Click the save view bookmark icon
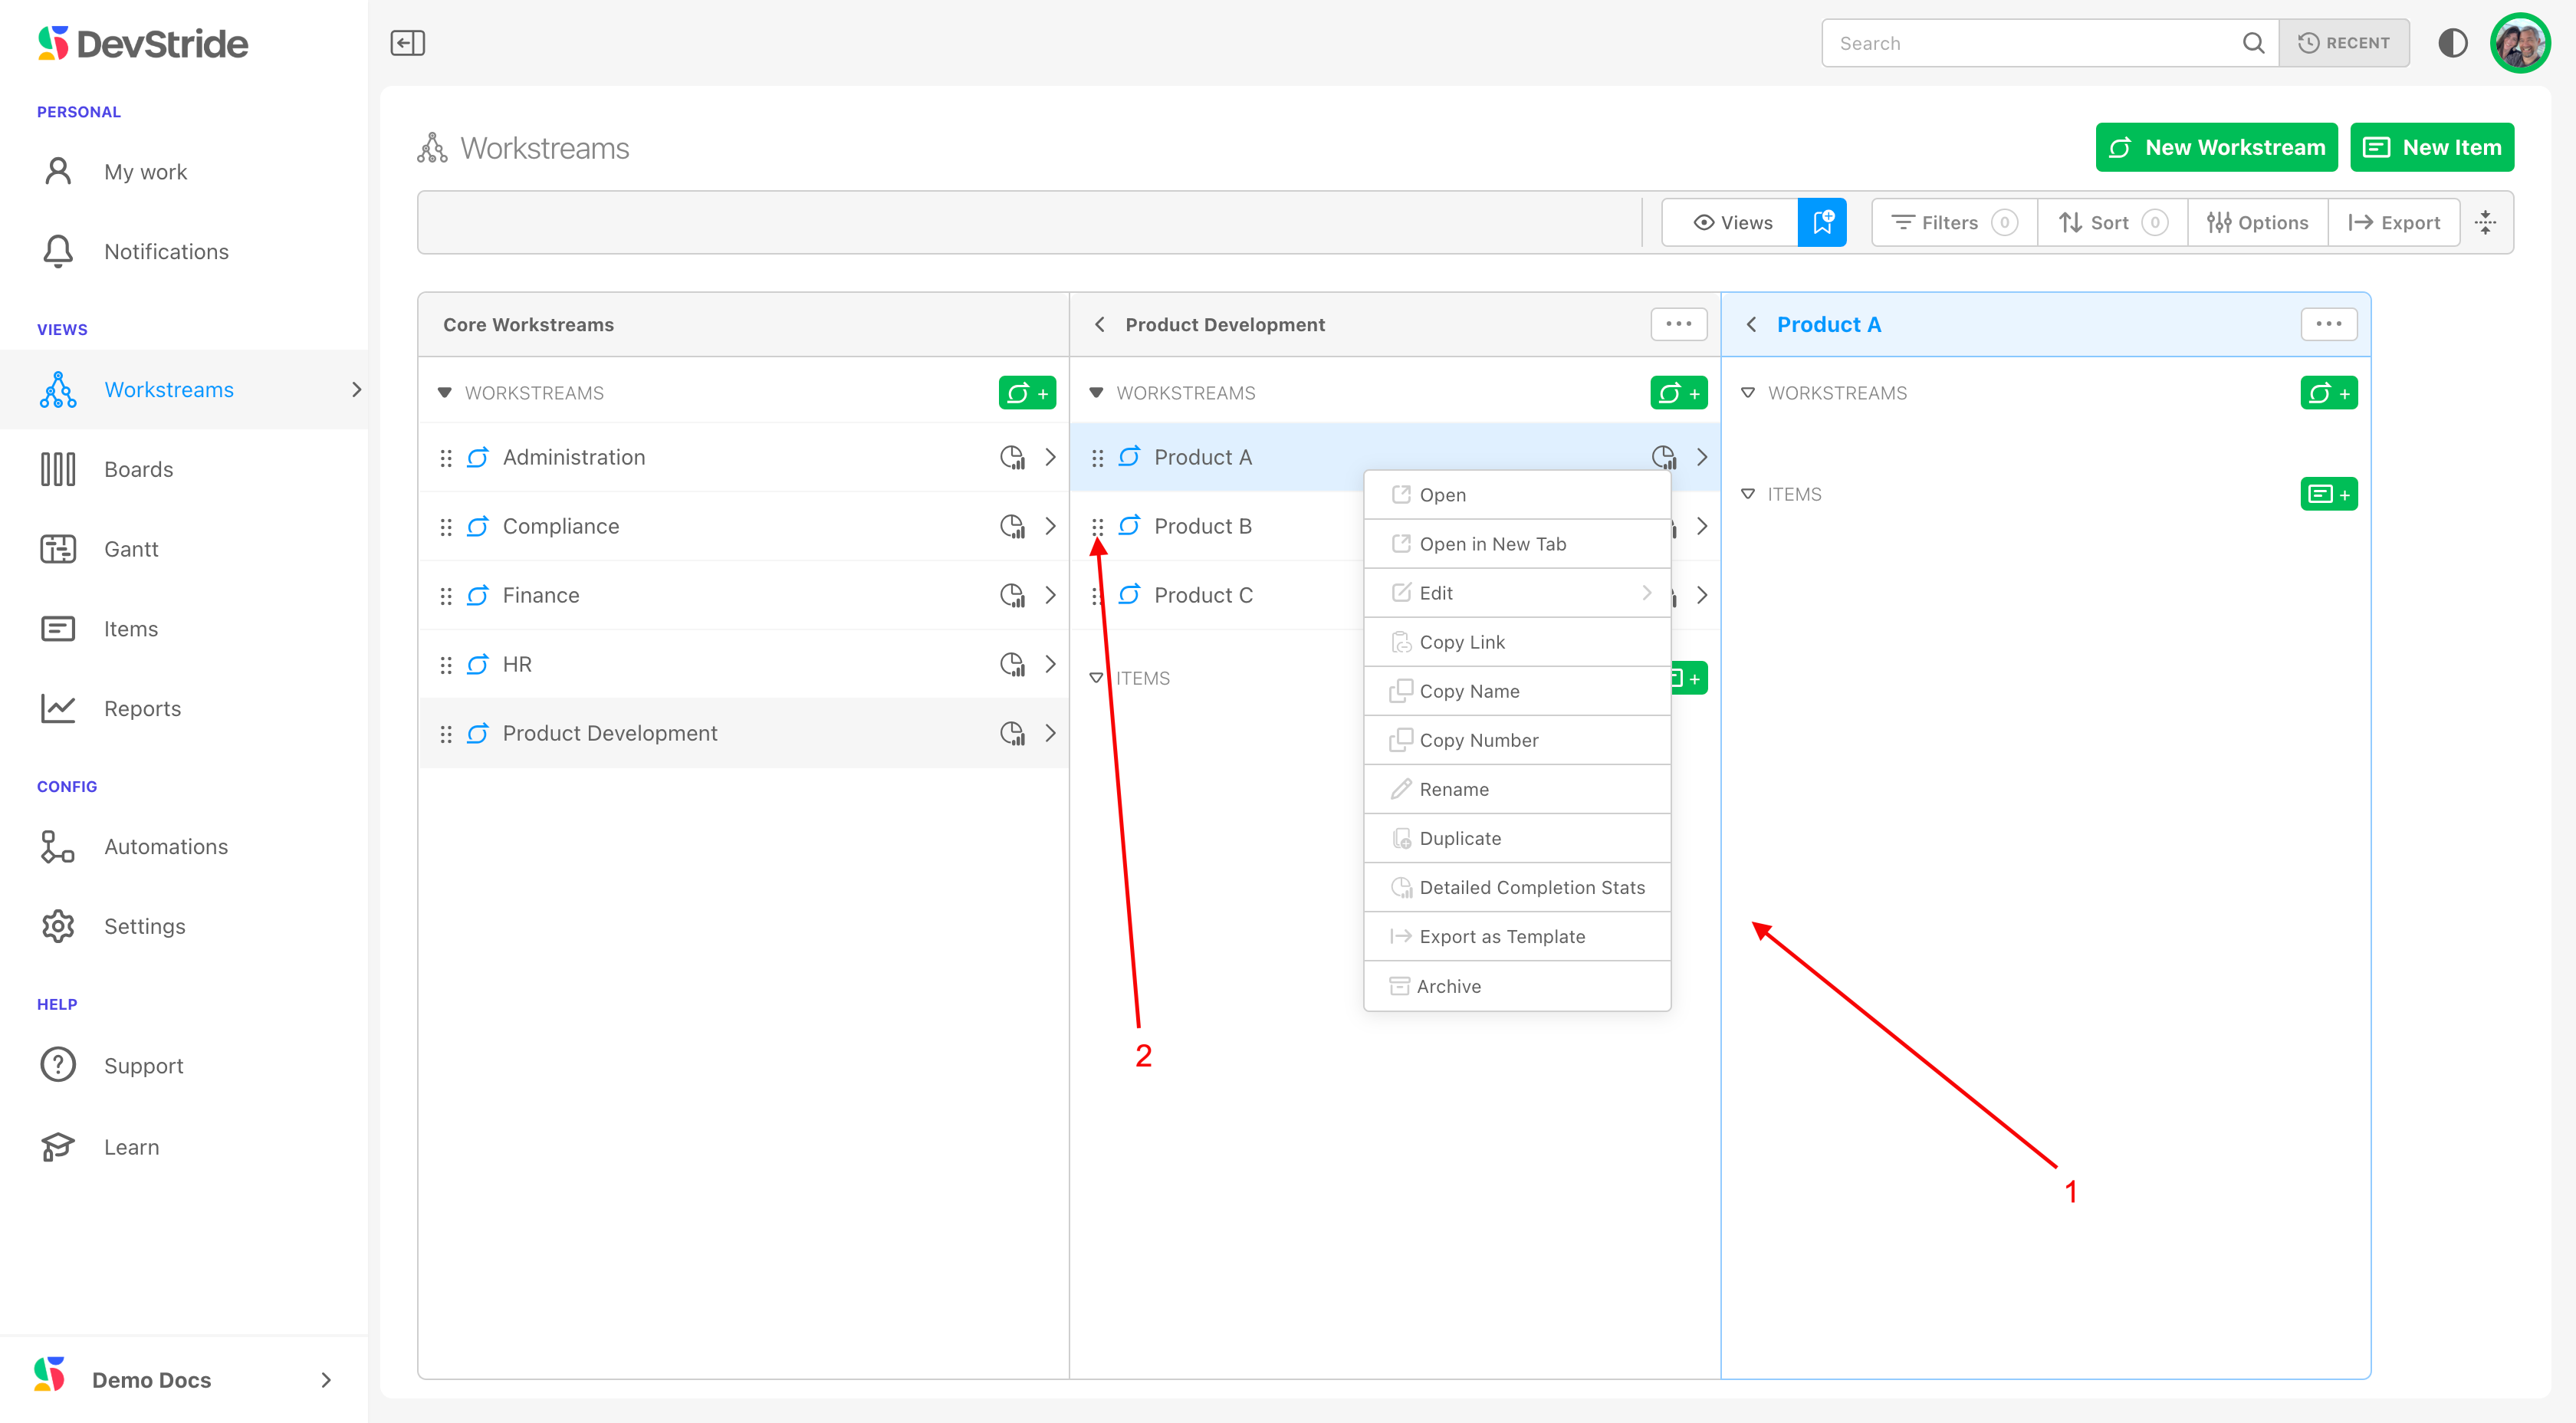 [x=1822, y=222]
